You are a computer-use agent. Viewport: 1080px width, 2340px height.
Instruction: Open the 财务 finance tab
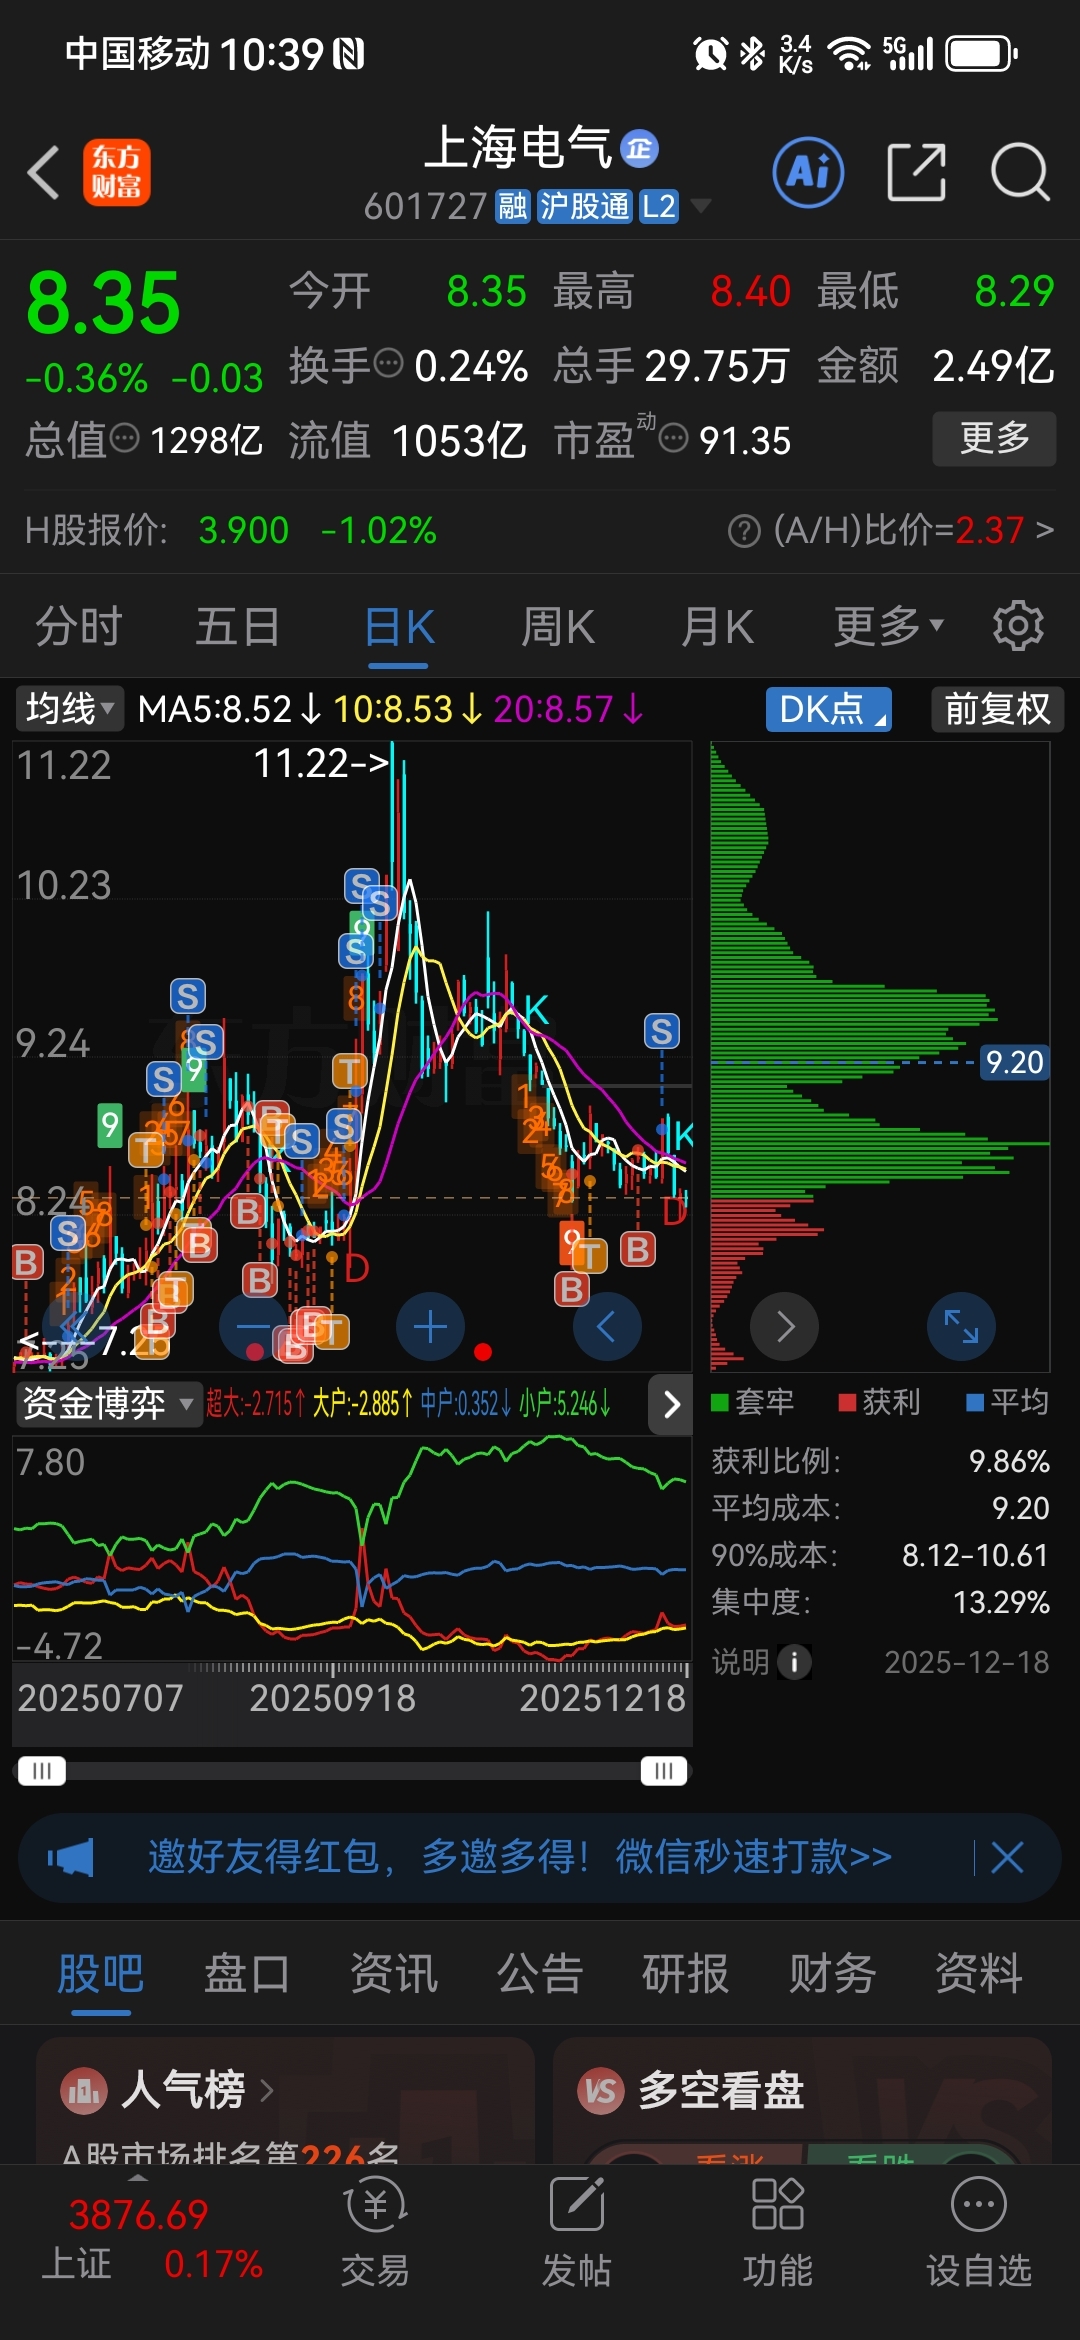pos(832,1974)
